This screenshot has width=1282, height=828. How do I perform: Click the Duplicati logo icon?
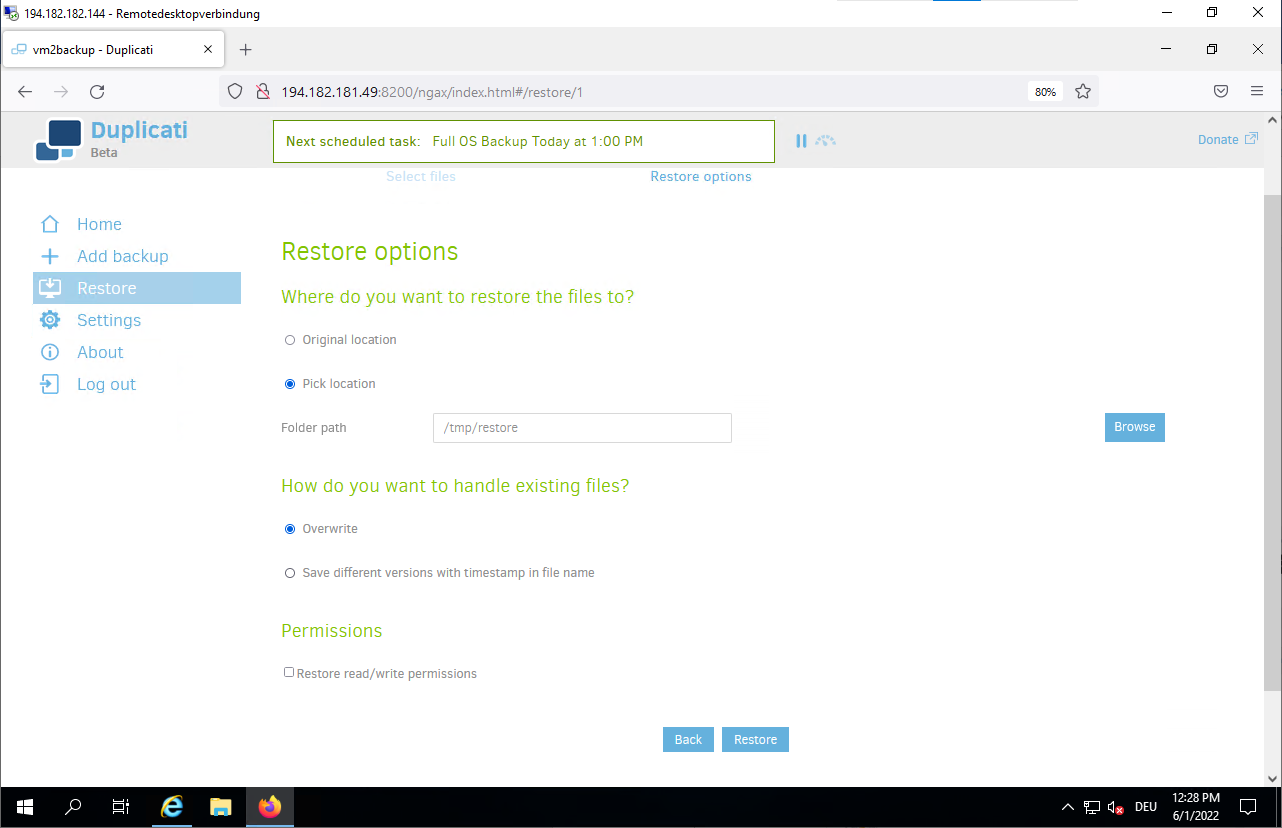[58, 140]
